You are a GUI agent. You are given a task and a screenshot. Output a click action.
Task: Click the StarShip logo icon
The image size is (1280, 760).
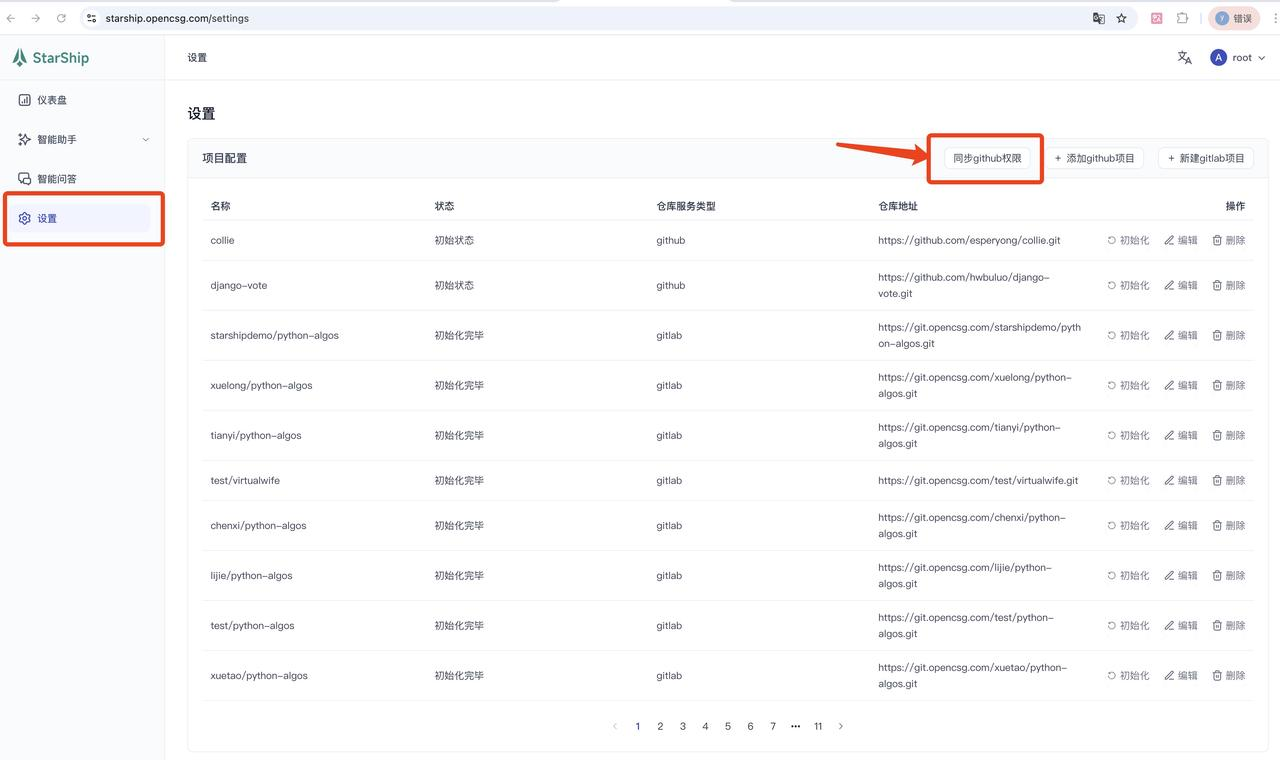19,57
